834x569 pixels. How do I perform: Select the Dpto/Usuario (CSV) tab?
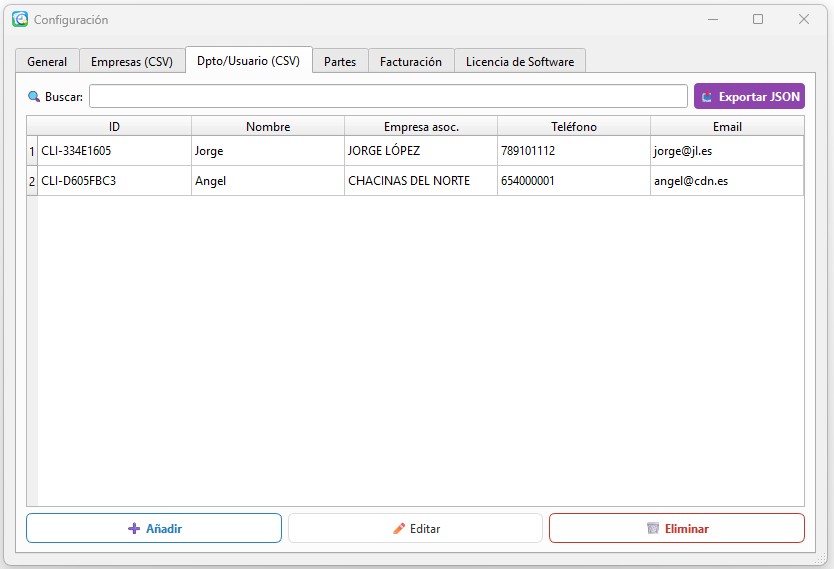pyautogui.click(x=248, y=61)
